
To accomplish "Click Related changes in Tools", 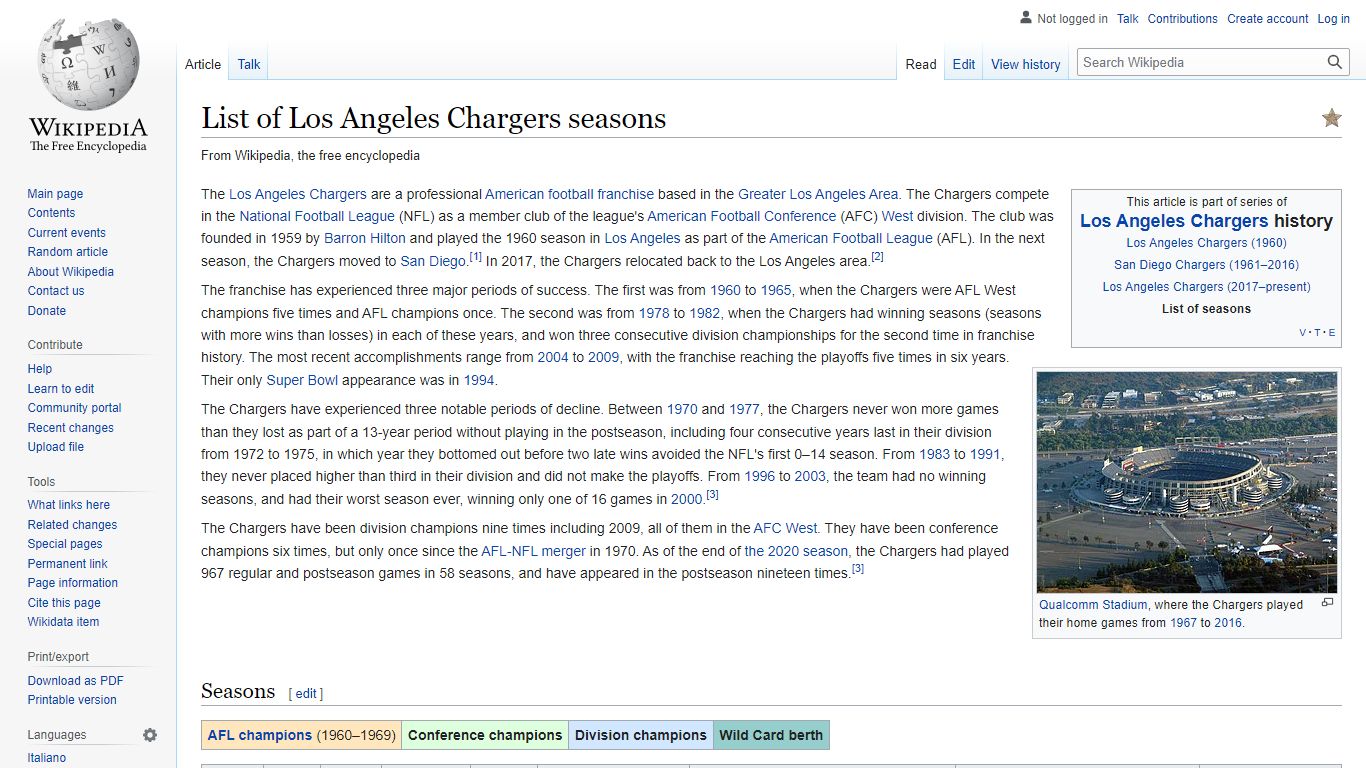I will click(x=72, y=525).
